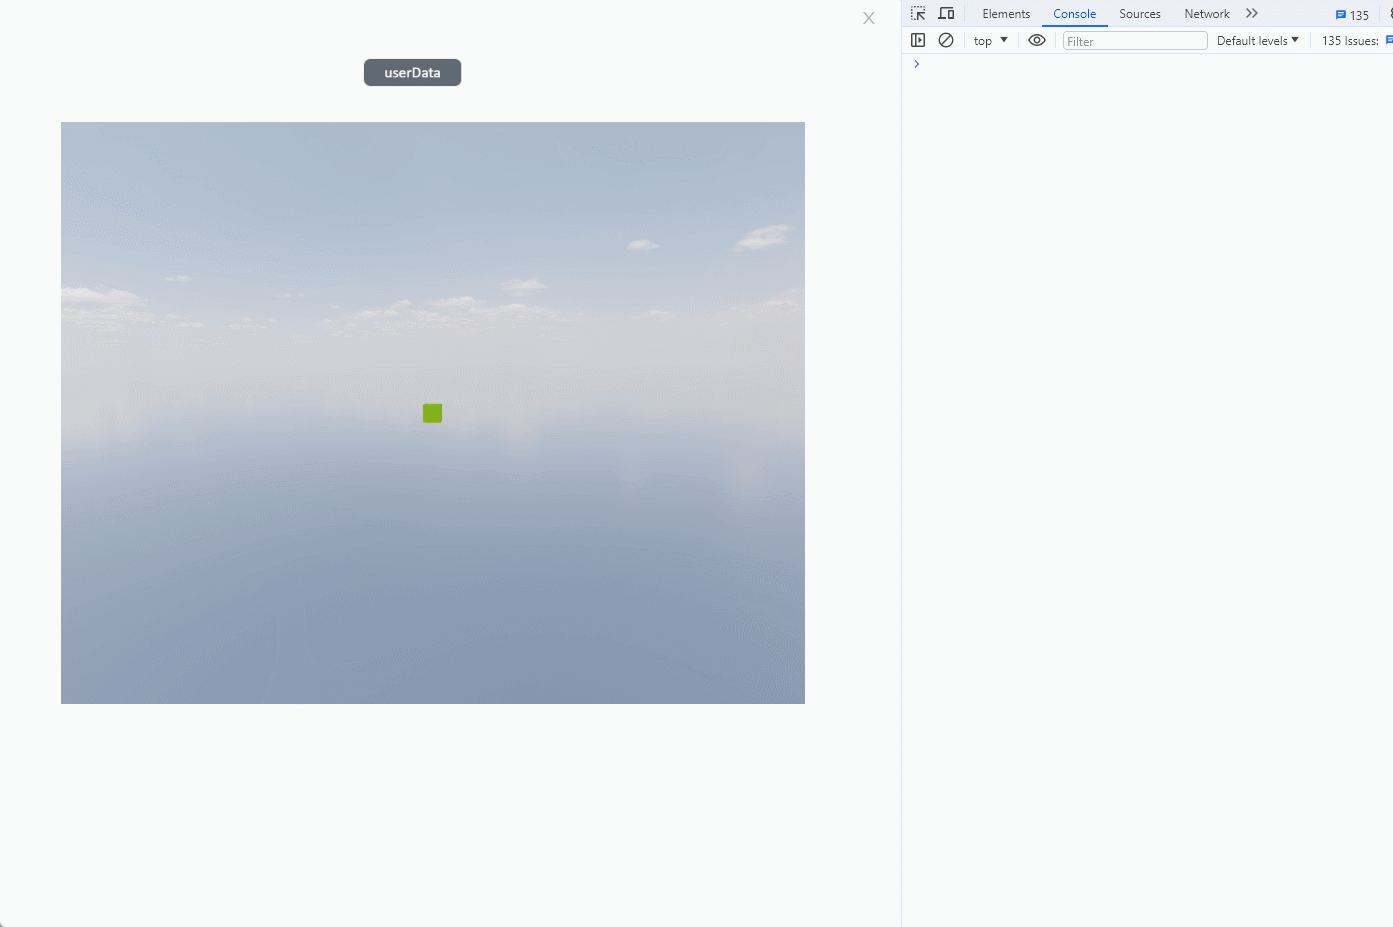This screenshot has height=927, width=1393.
Task: Expand the Default levels dropdown
Action: click(x=1257, y=41)
